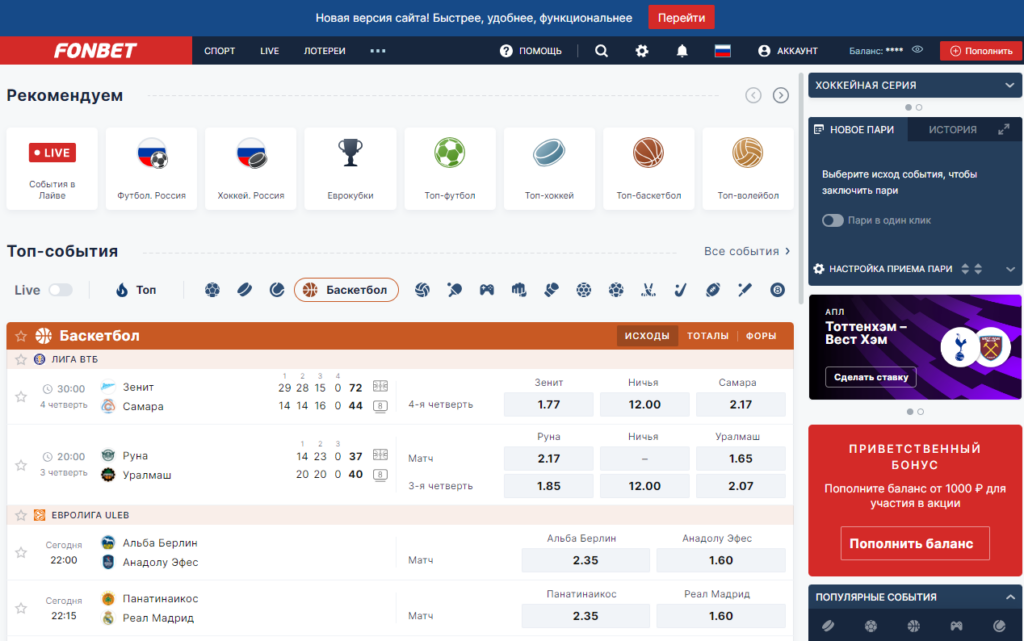The image size is (1024, 641).
Task: Select second dot under Хоккейная серия
Action: [x=919, y=107]
